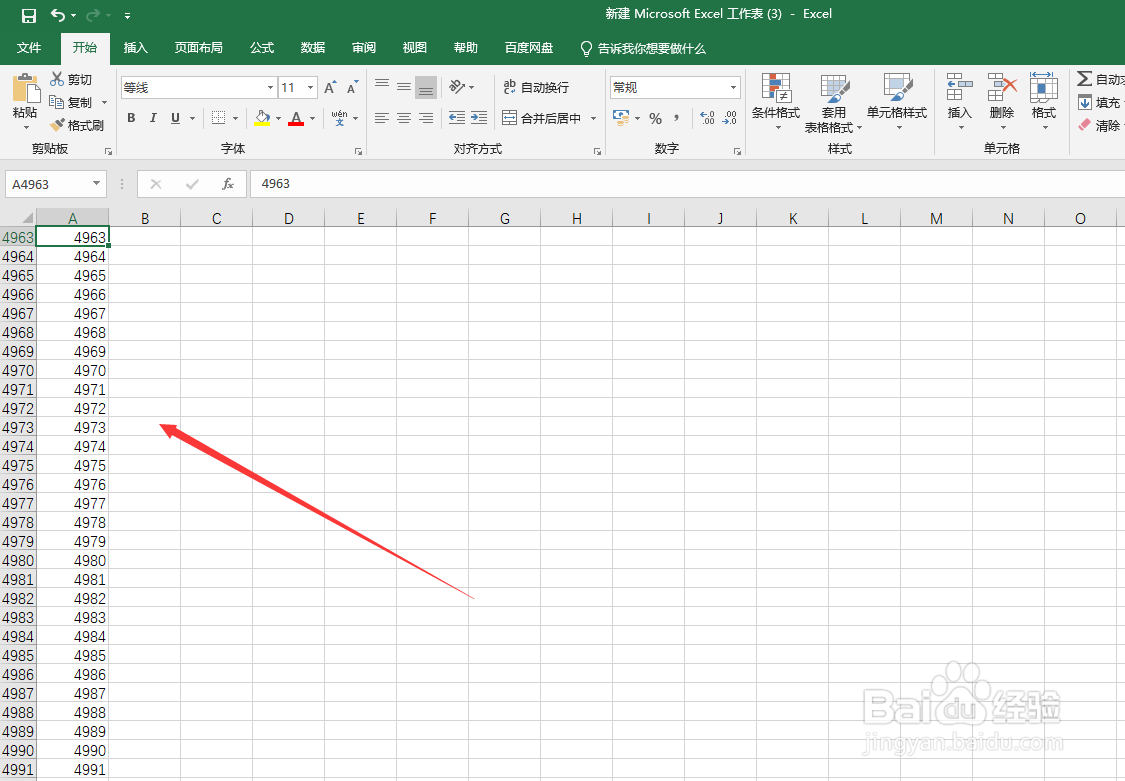Apply percent style format
The height and width of the screenshot is (781, 1125).
coord(655,118)
